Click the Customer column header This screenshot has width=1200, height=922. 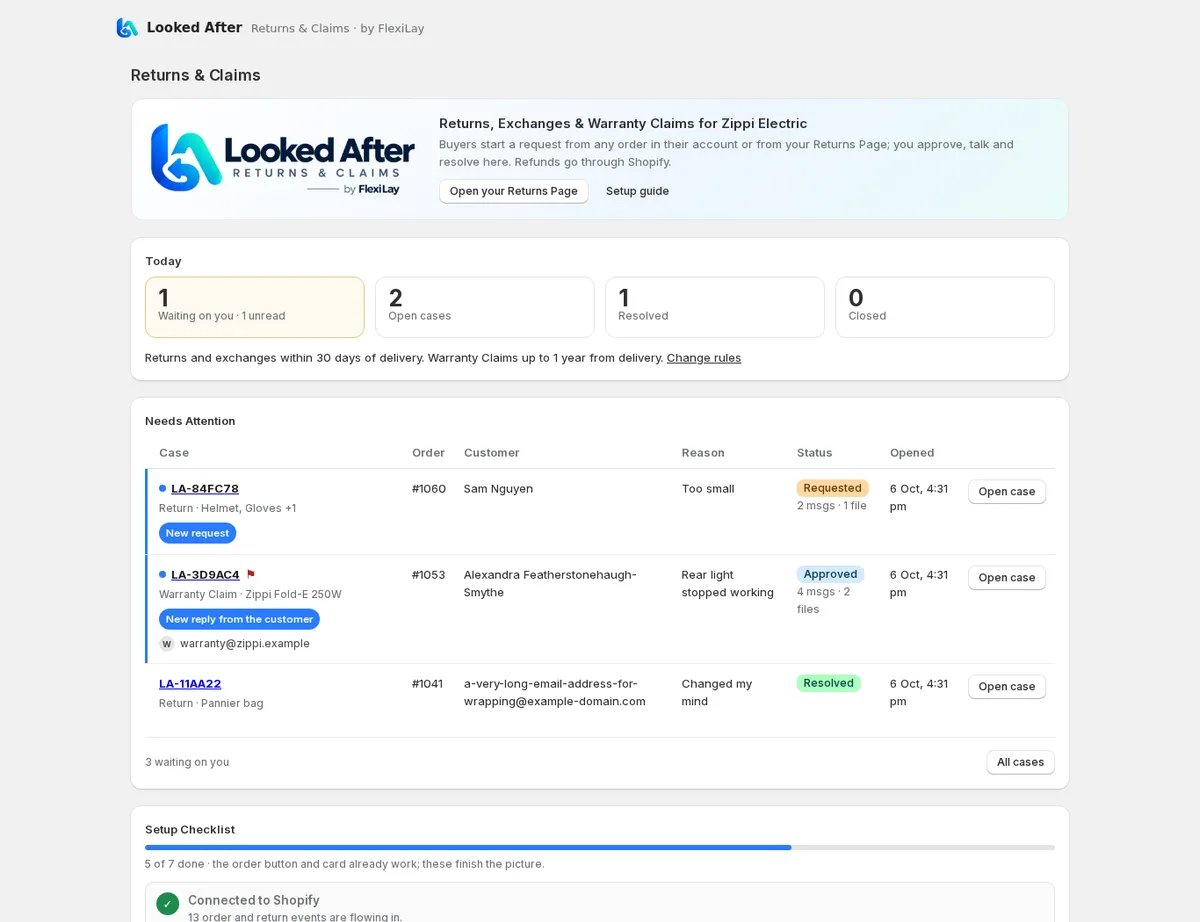pos(492,453)
